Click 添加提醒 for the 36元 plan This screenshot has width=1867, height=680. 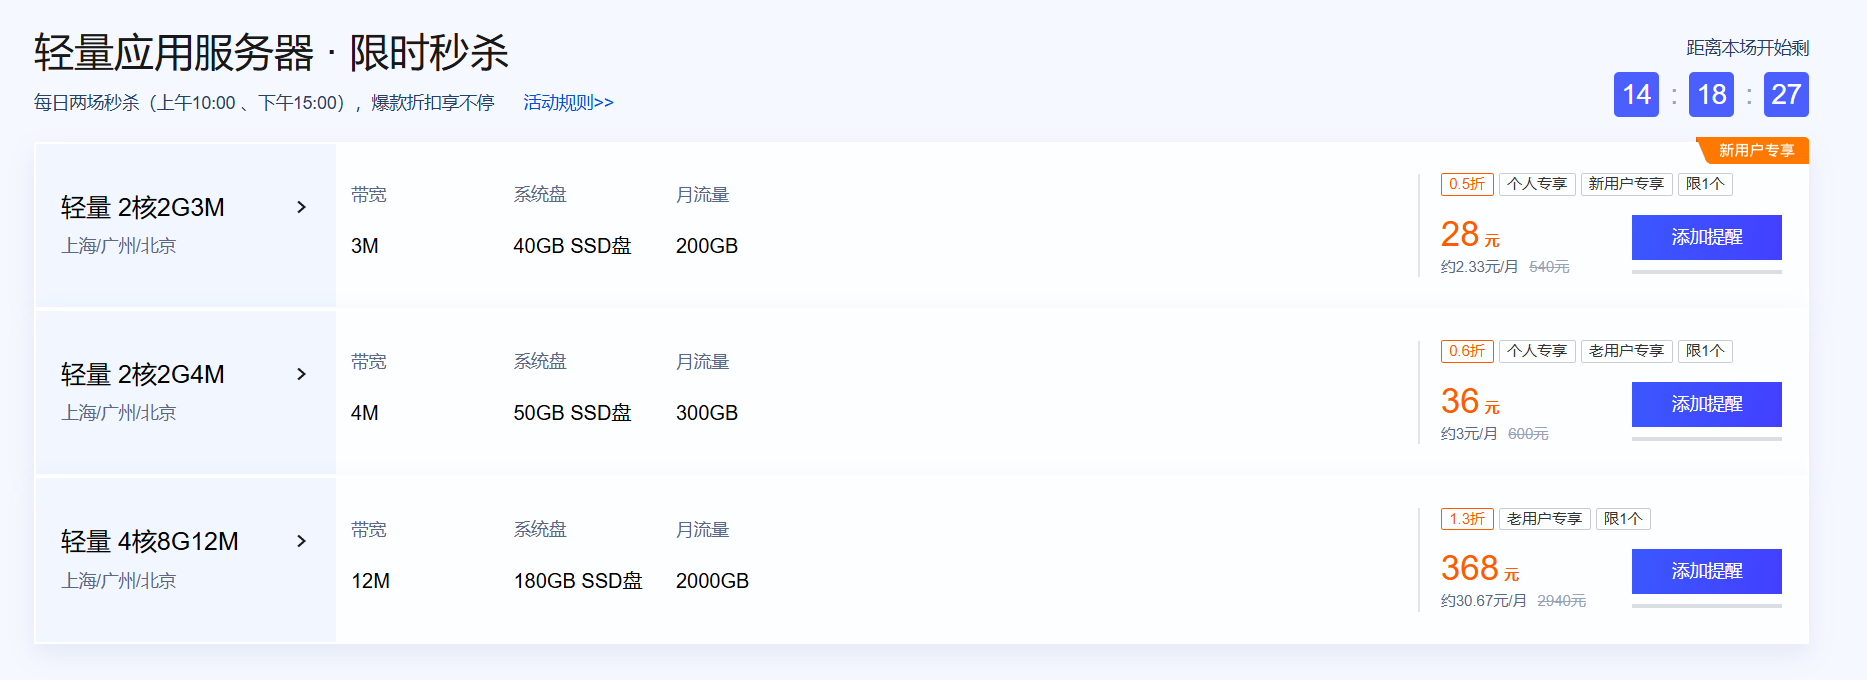(1706, 404)
